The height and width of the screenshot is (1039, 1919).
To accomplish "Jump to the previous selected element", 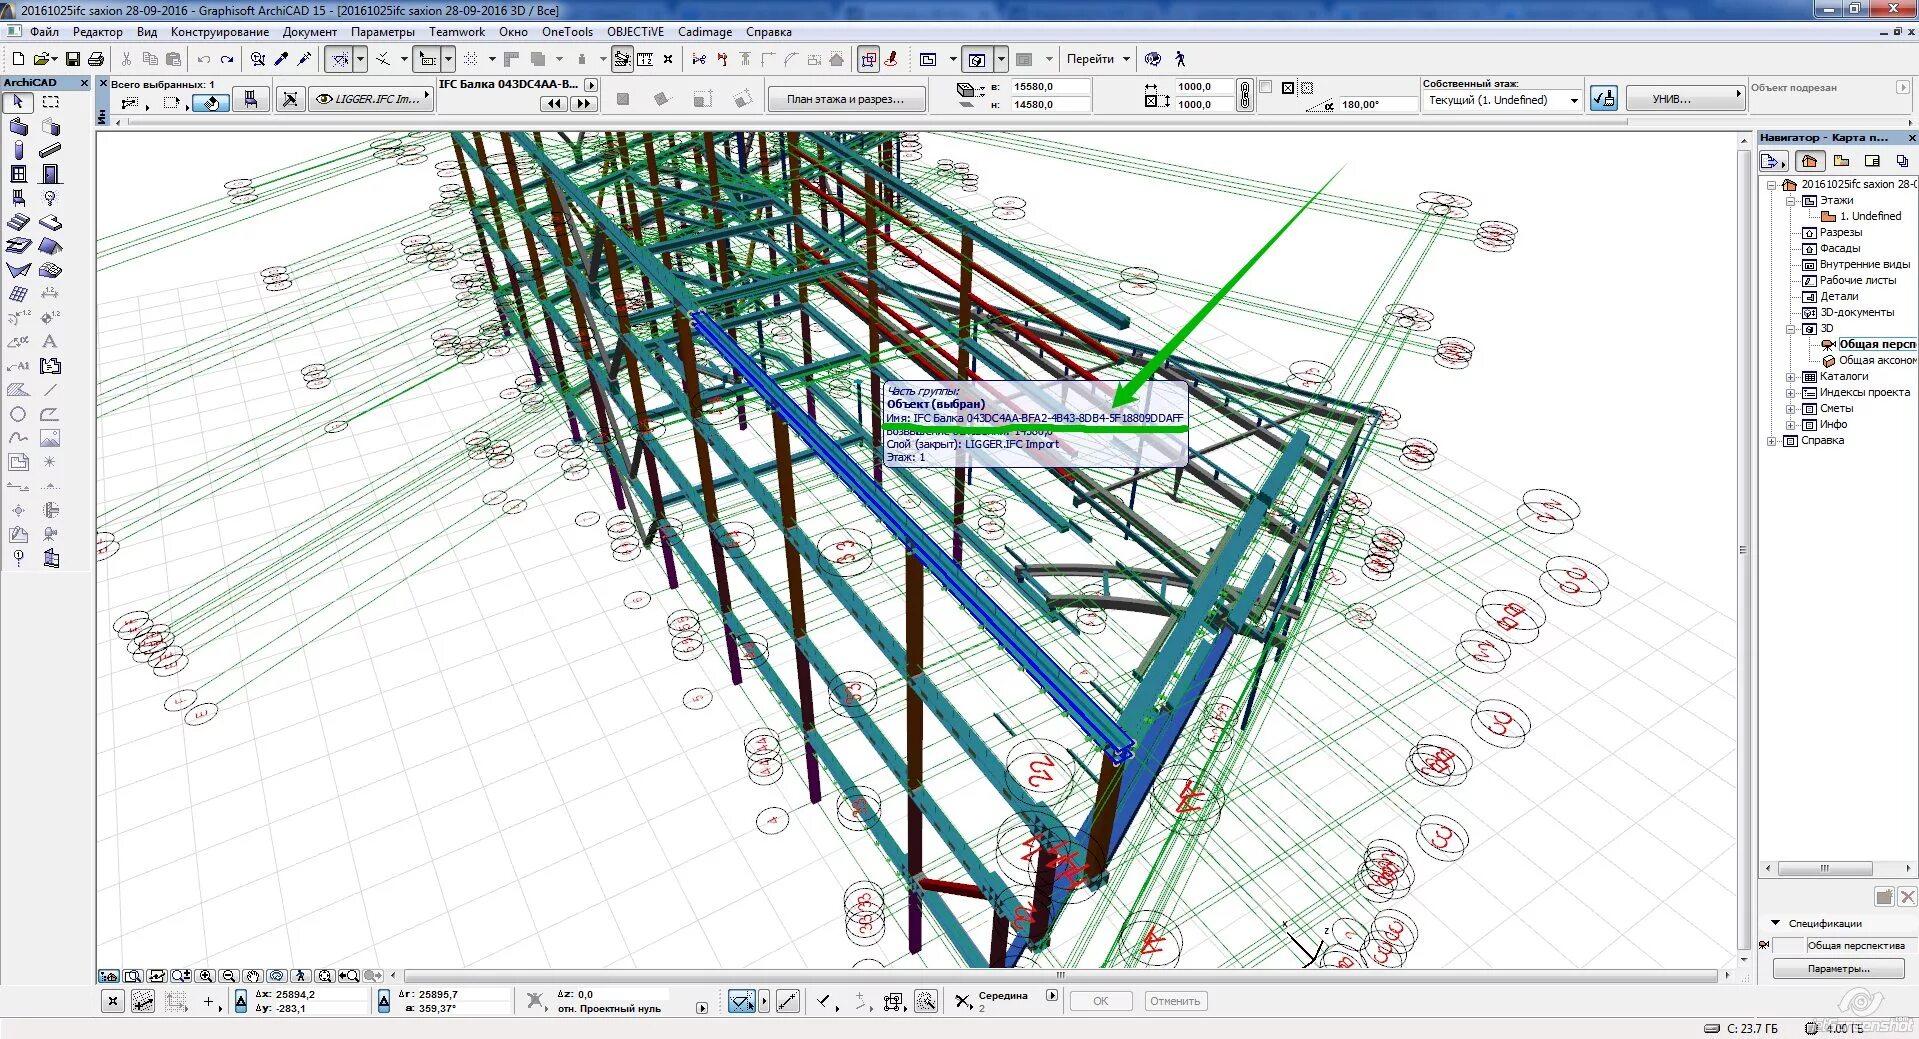I will tap(554, 103).
